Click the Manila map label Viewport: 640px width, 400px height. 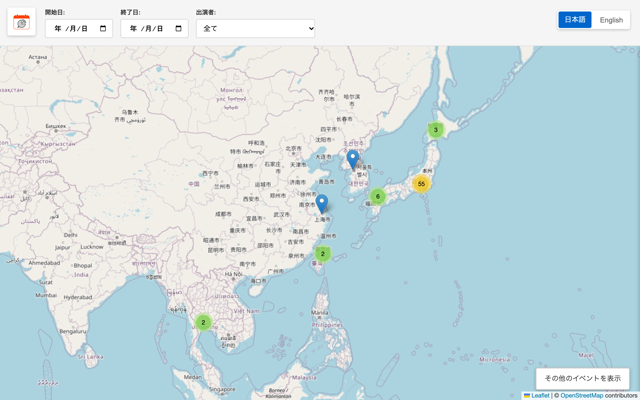[320, 313]
